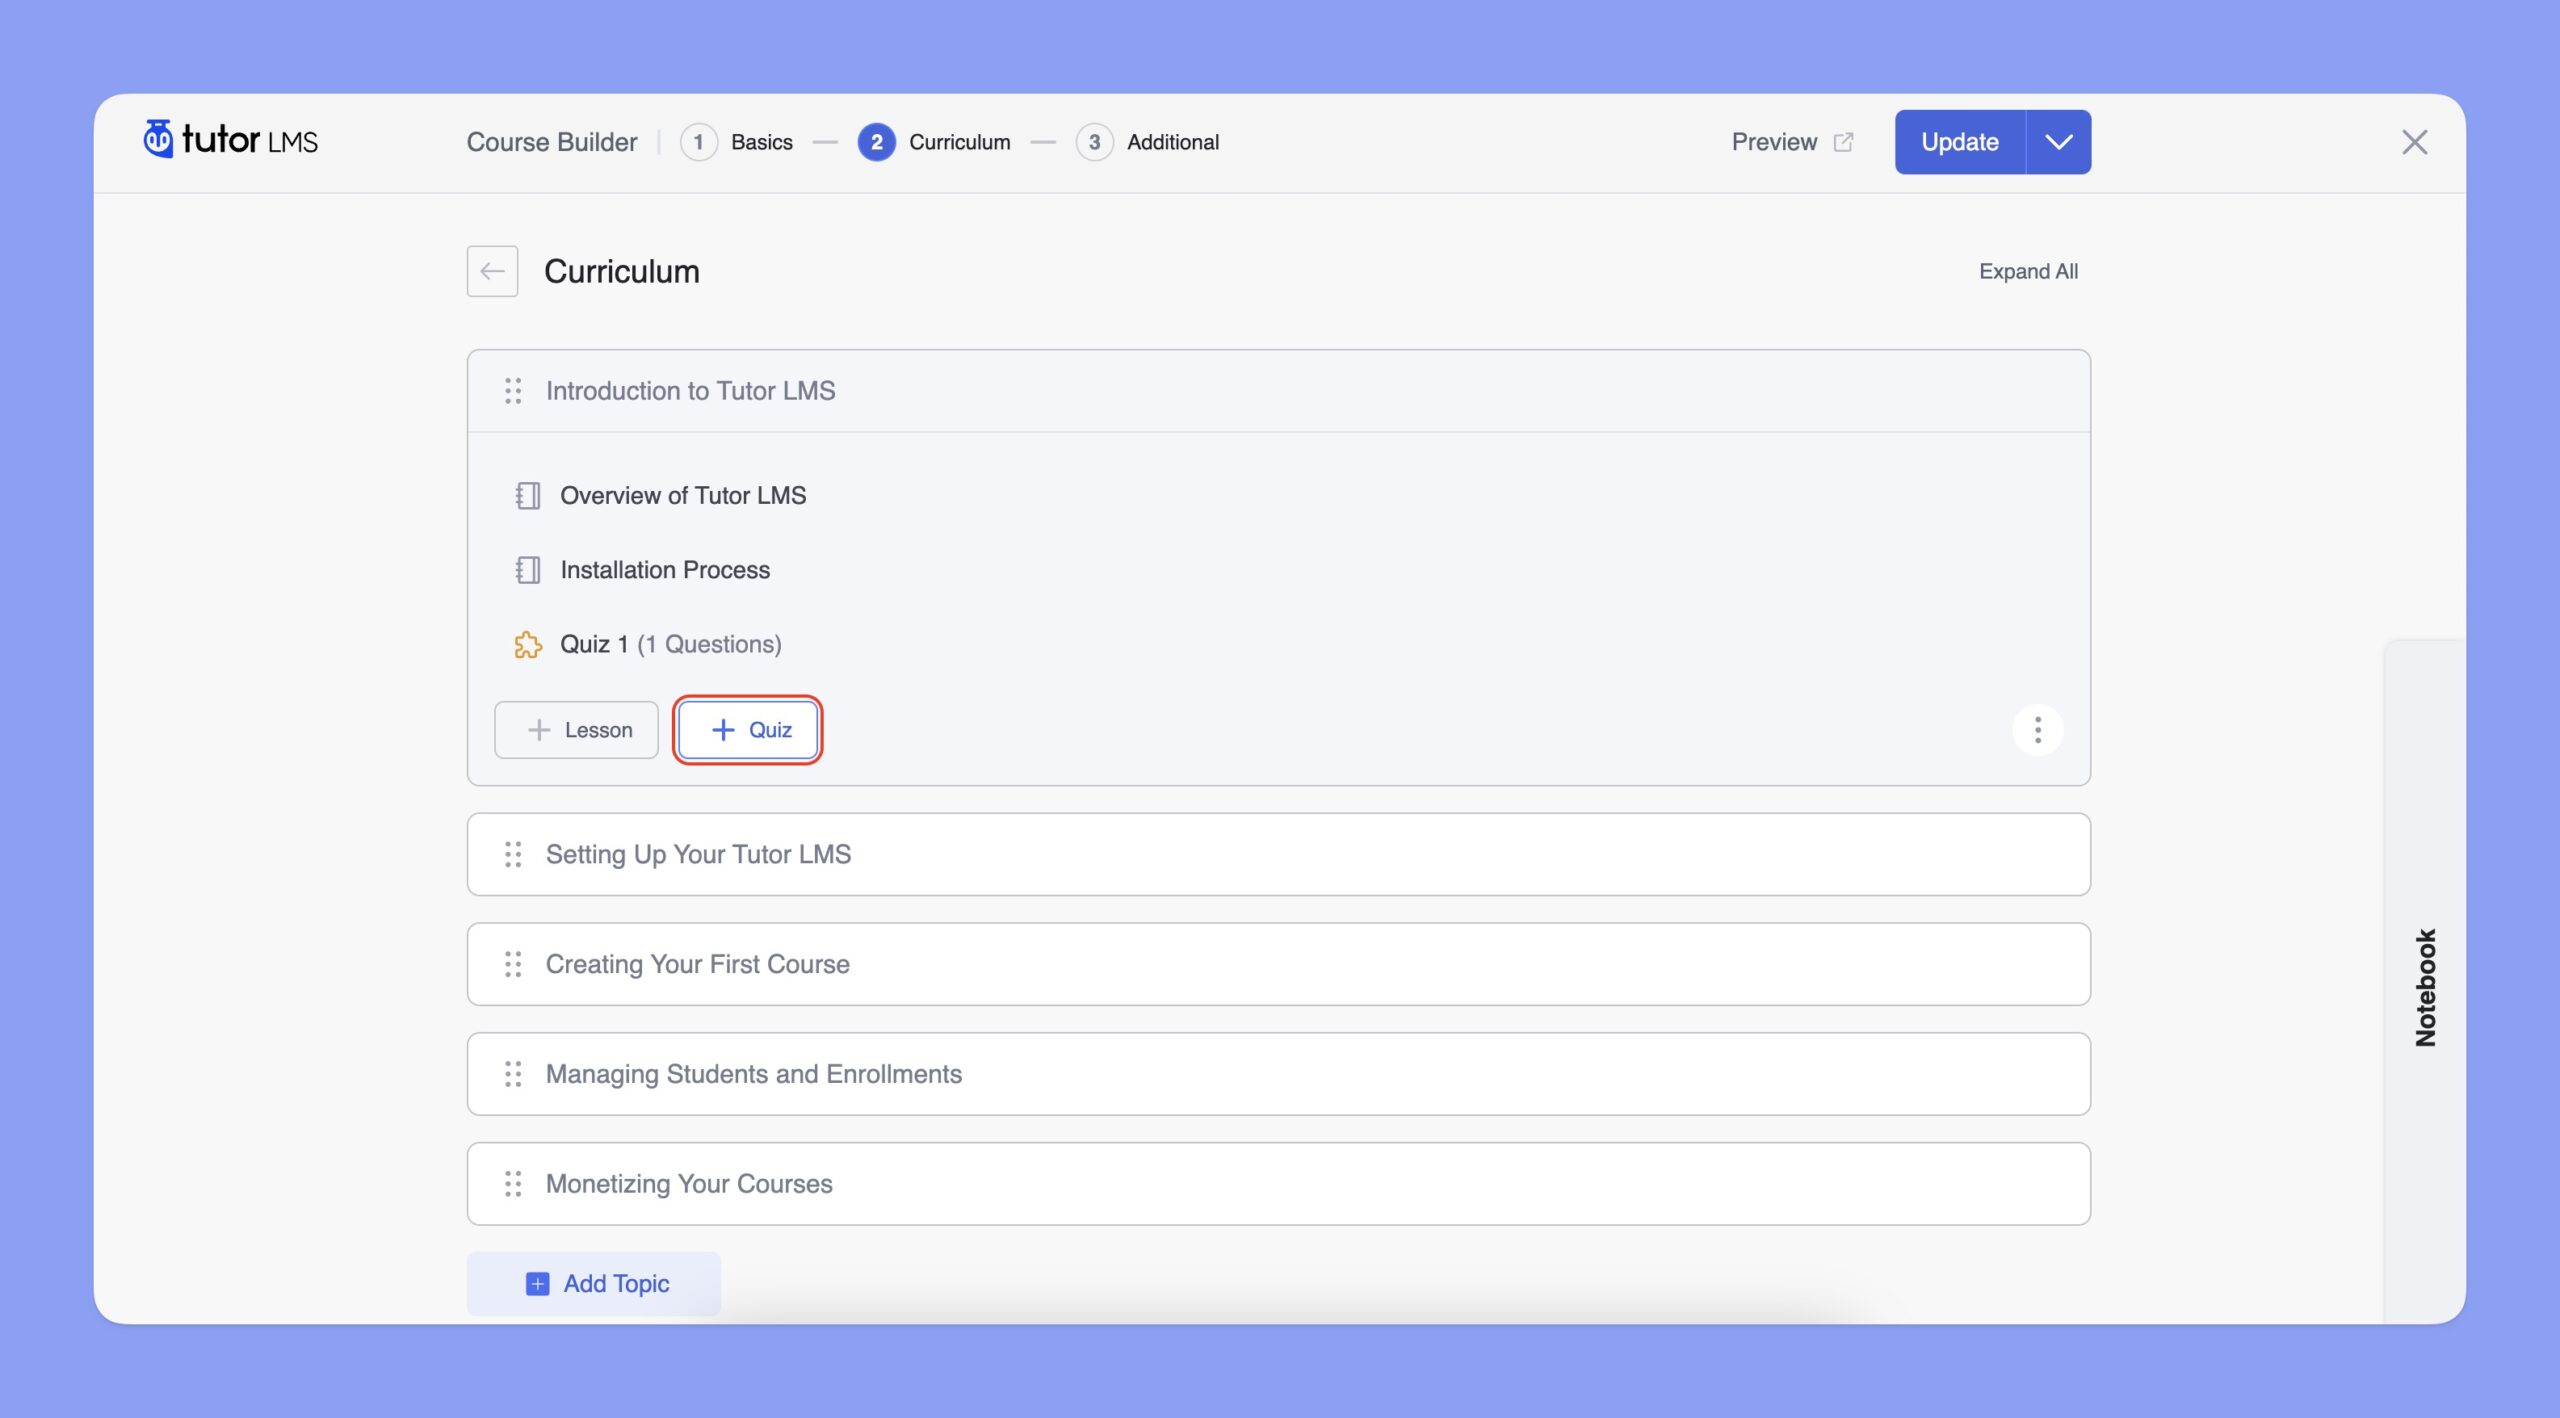Viewport: 2560px width, 1418px height.
Task: Expand the Creating Your First Course topic
Action: click(x=1278, y=964)
